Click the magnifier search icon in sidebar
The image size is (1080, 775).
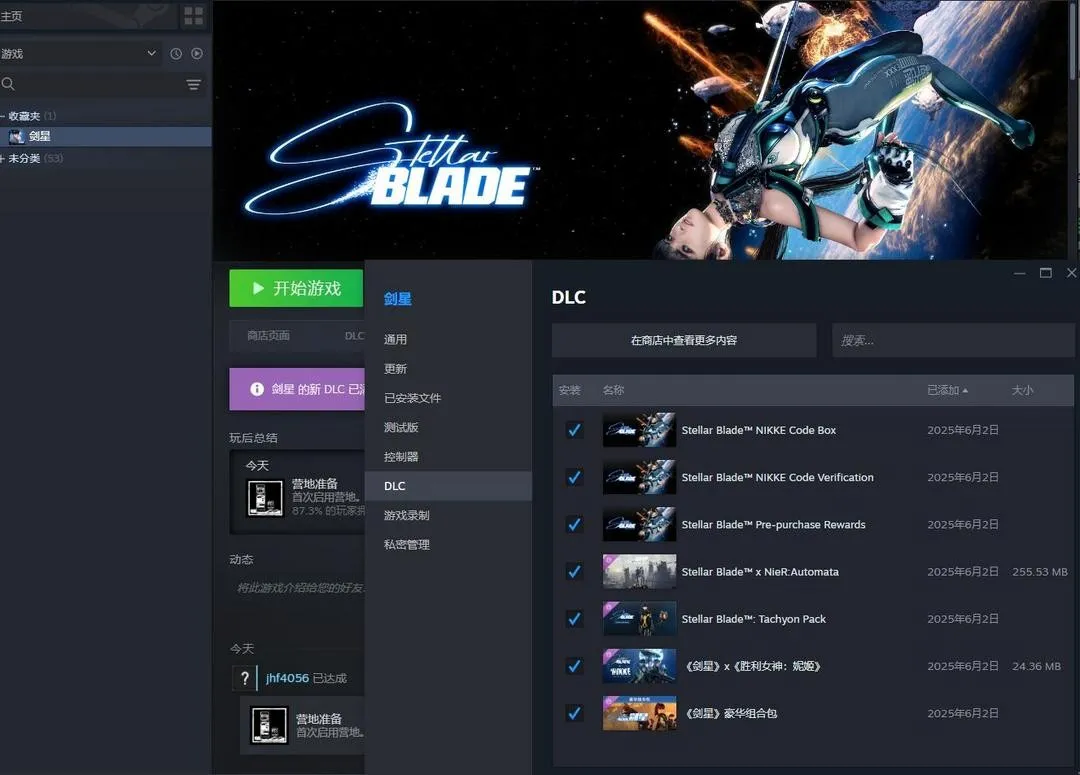(9, 84)
